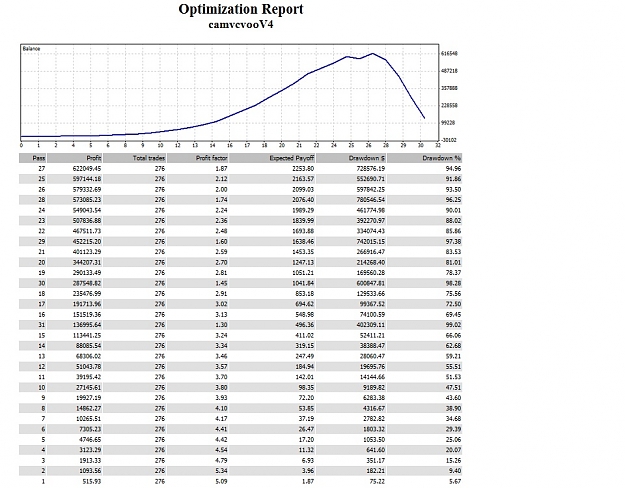Click drawdown amount 9189.82
The image size is (625, 488).
(375, 388)
